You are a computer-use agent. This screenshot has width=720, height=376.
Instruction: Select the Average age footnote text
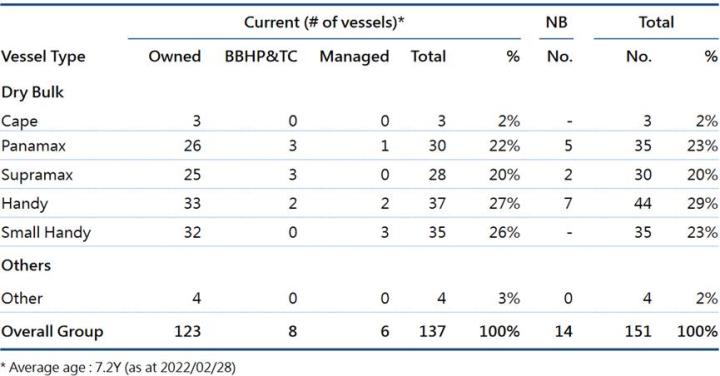click(118, 368)
